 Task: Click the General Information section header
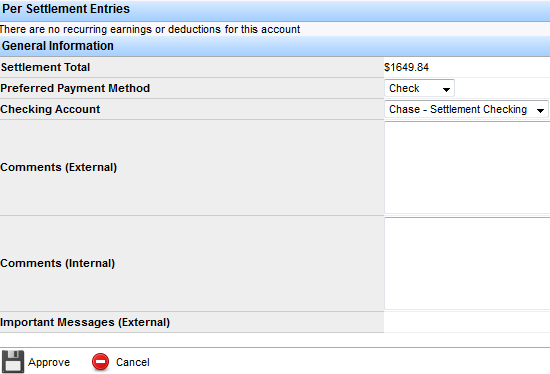click(58, 46)
